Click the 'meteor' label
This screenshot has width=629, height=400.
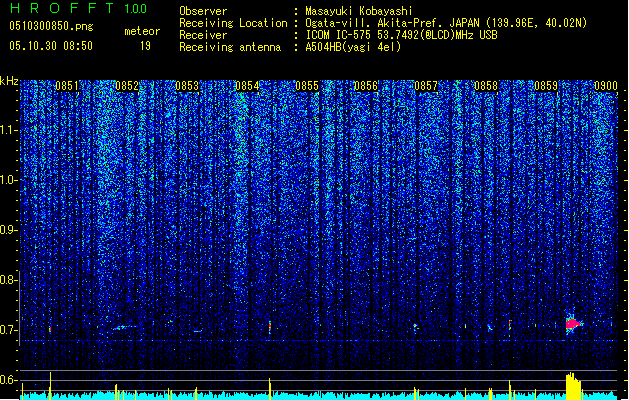pos(142,31)
